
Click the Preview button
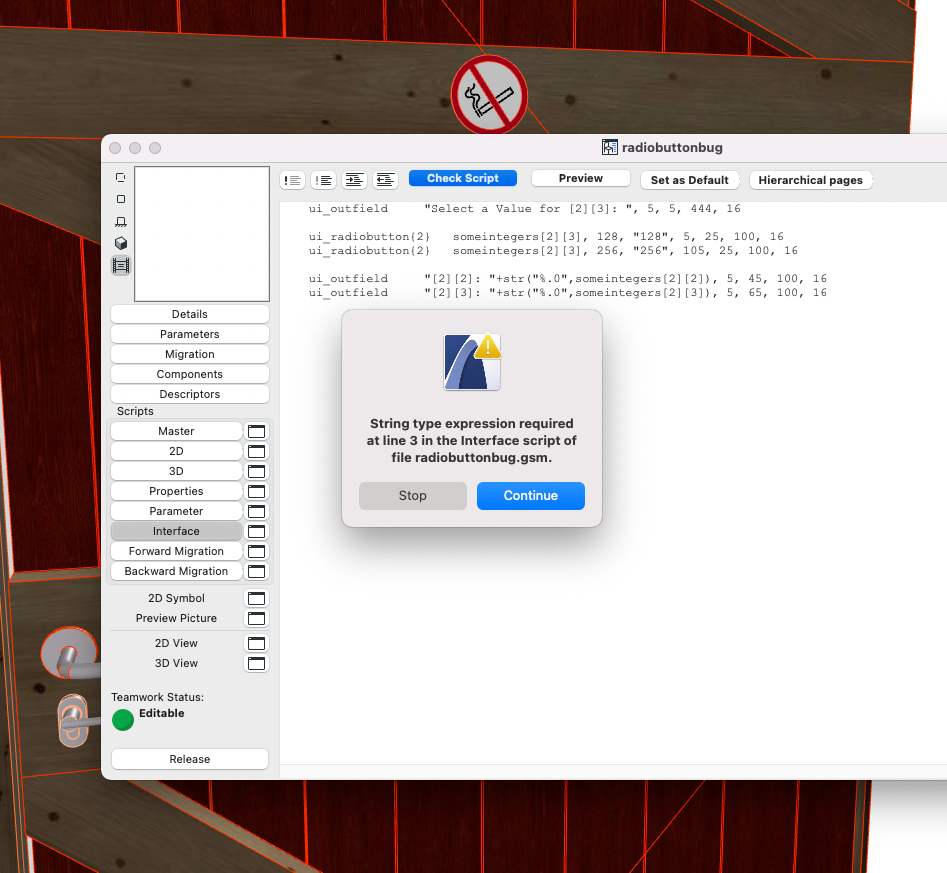580,178
